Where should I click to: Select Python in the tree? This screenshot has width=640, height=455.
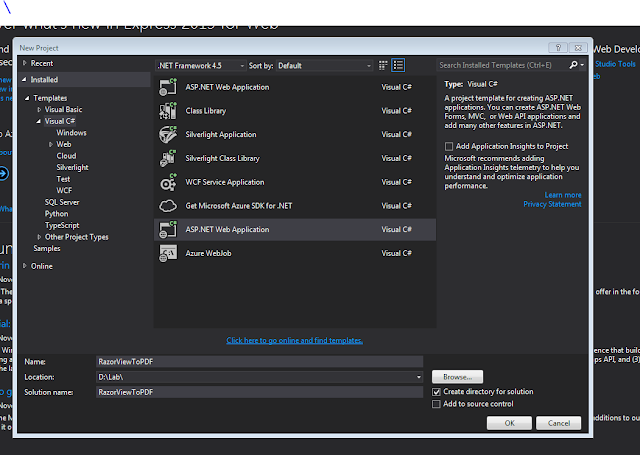click(56, 214)
